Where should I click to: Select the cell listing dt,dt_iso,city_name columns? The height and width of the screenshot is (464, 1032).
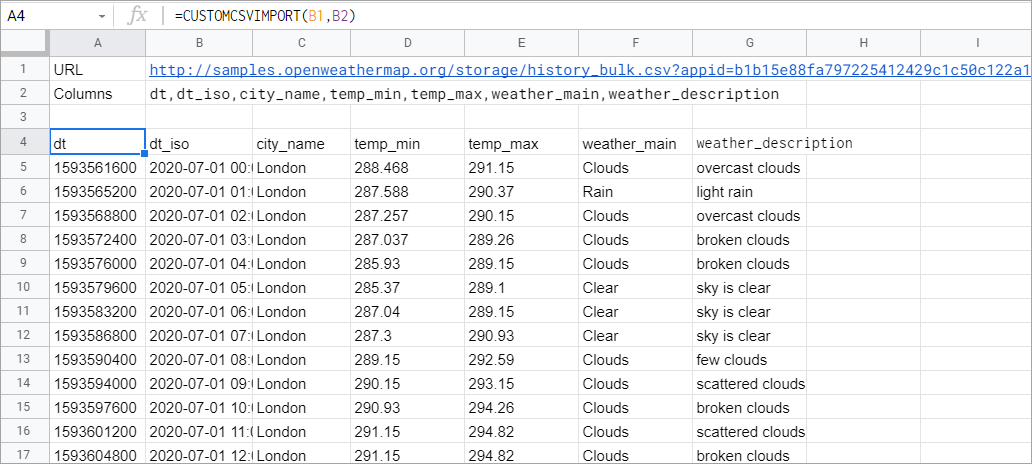click(x=464, y=93)
